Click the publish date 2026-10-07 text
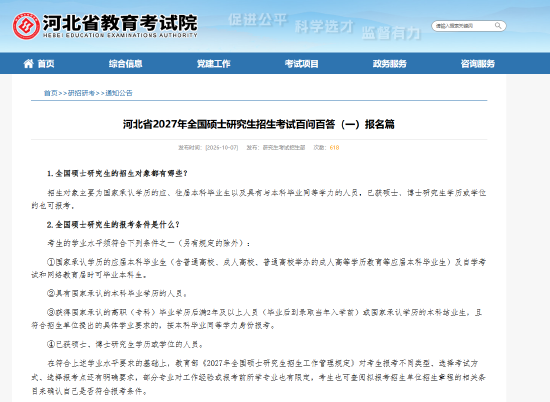This screenshot has width=550, height=402. pyautogui.click(x=222, y=148)
